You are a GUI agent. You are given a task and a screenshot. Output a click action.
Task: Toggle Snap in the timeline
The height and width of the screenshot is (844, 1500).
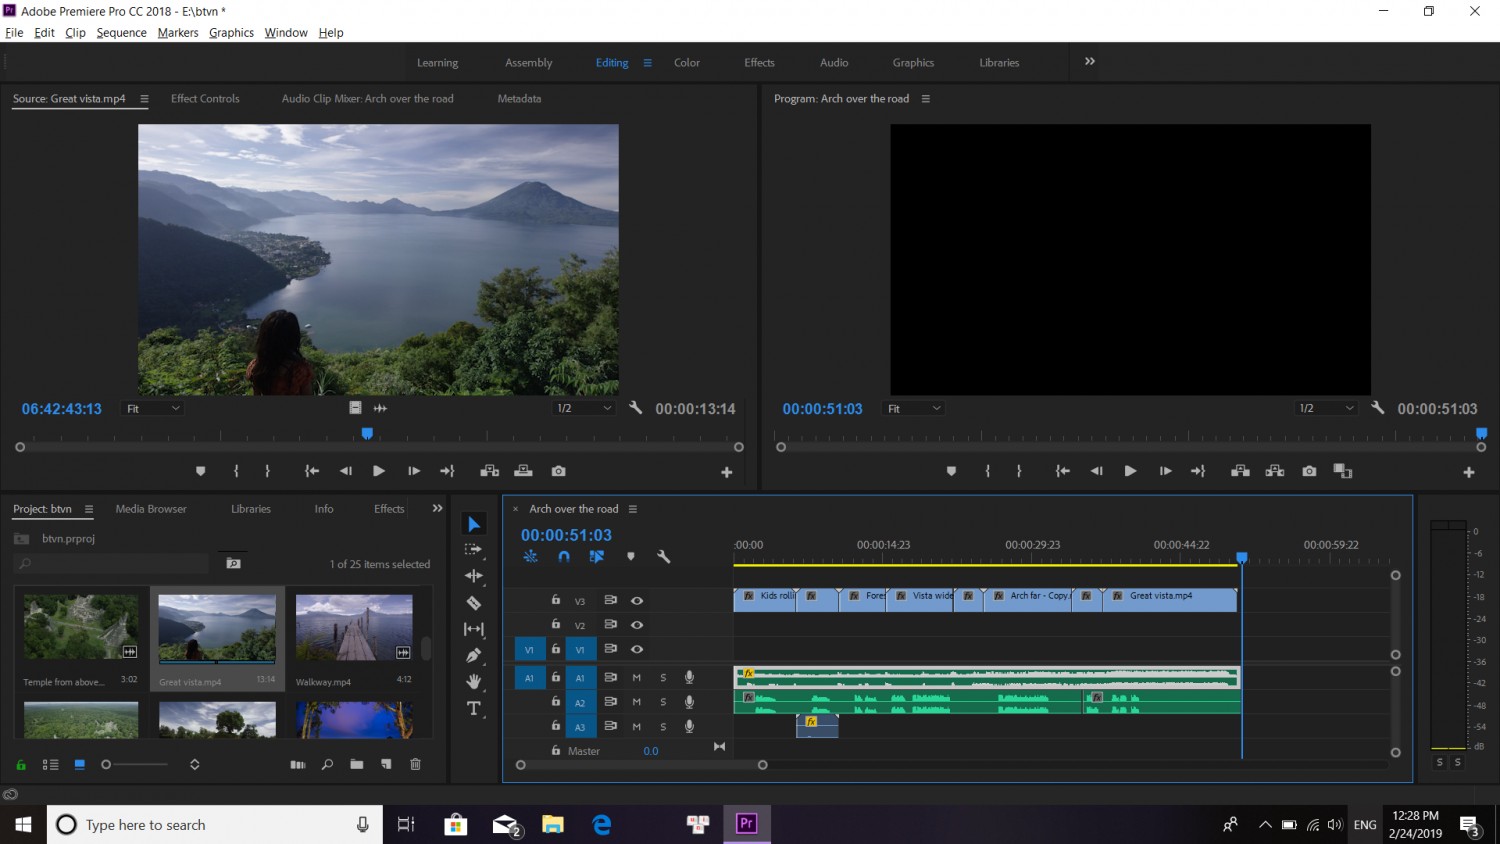point(564,556)
